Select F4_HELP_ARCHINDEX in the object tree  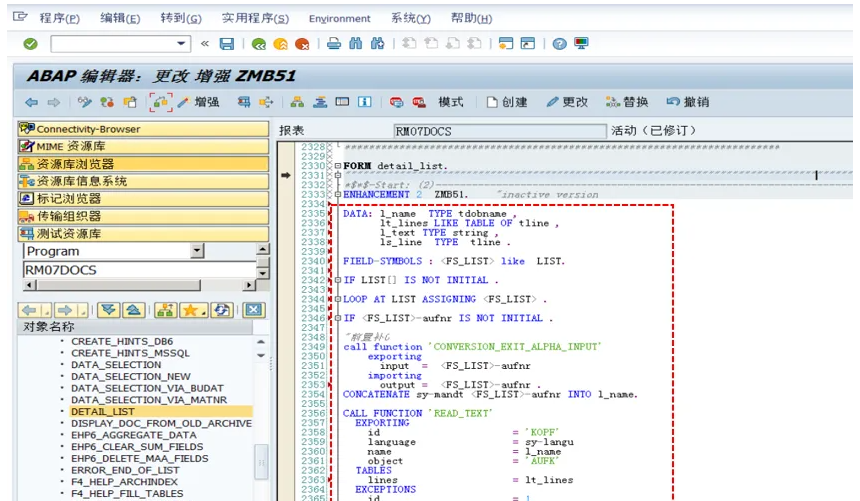point(125,482)
